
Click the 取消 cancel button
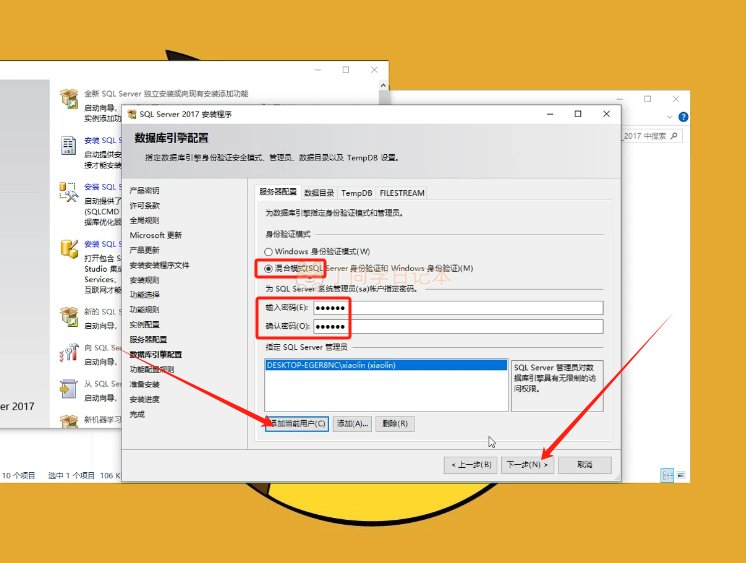(585, 464)
